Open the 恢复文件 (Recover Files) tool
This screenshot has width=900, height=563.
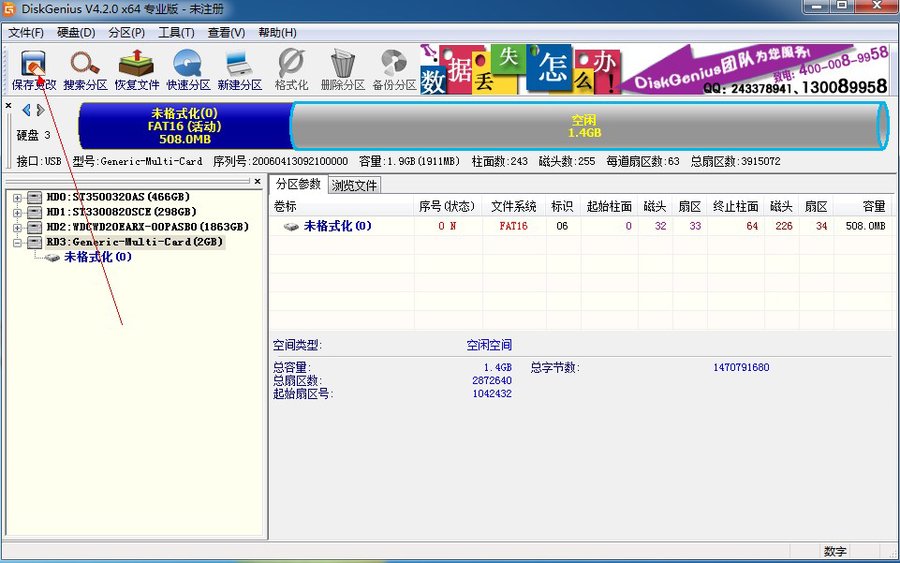click(x=137, y=70)
